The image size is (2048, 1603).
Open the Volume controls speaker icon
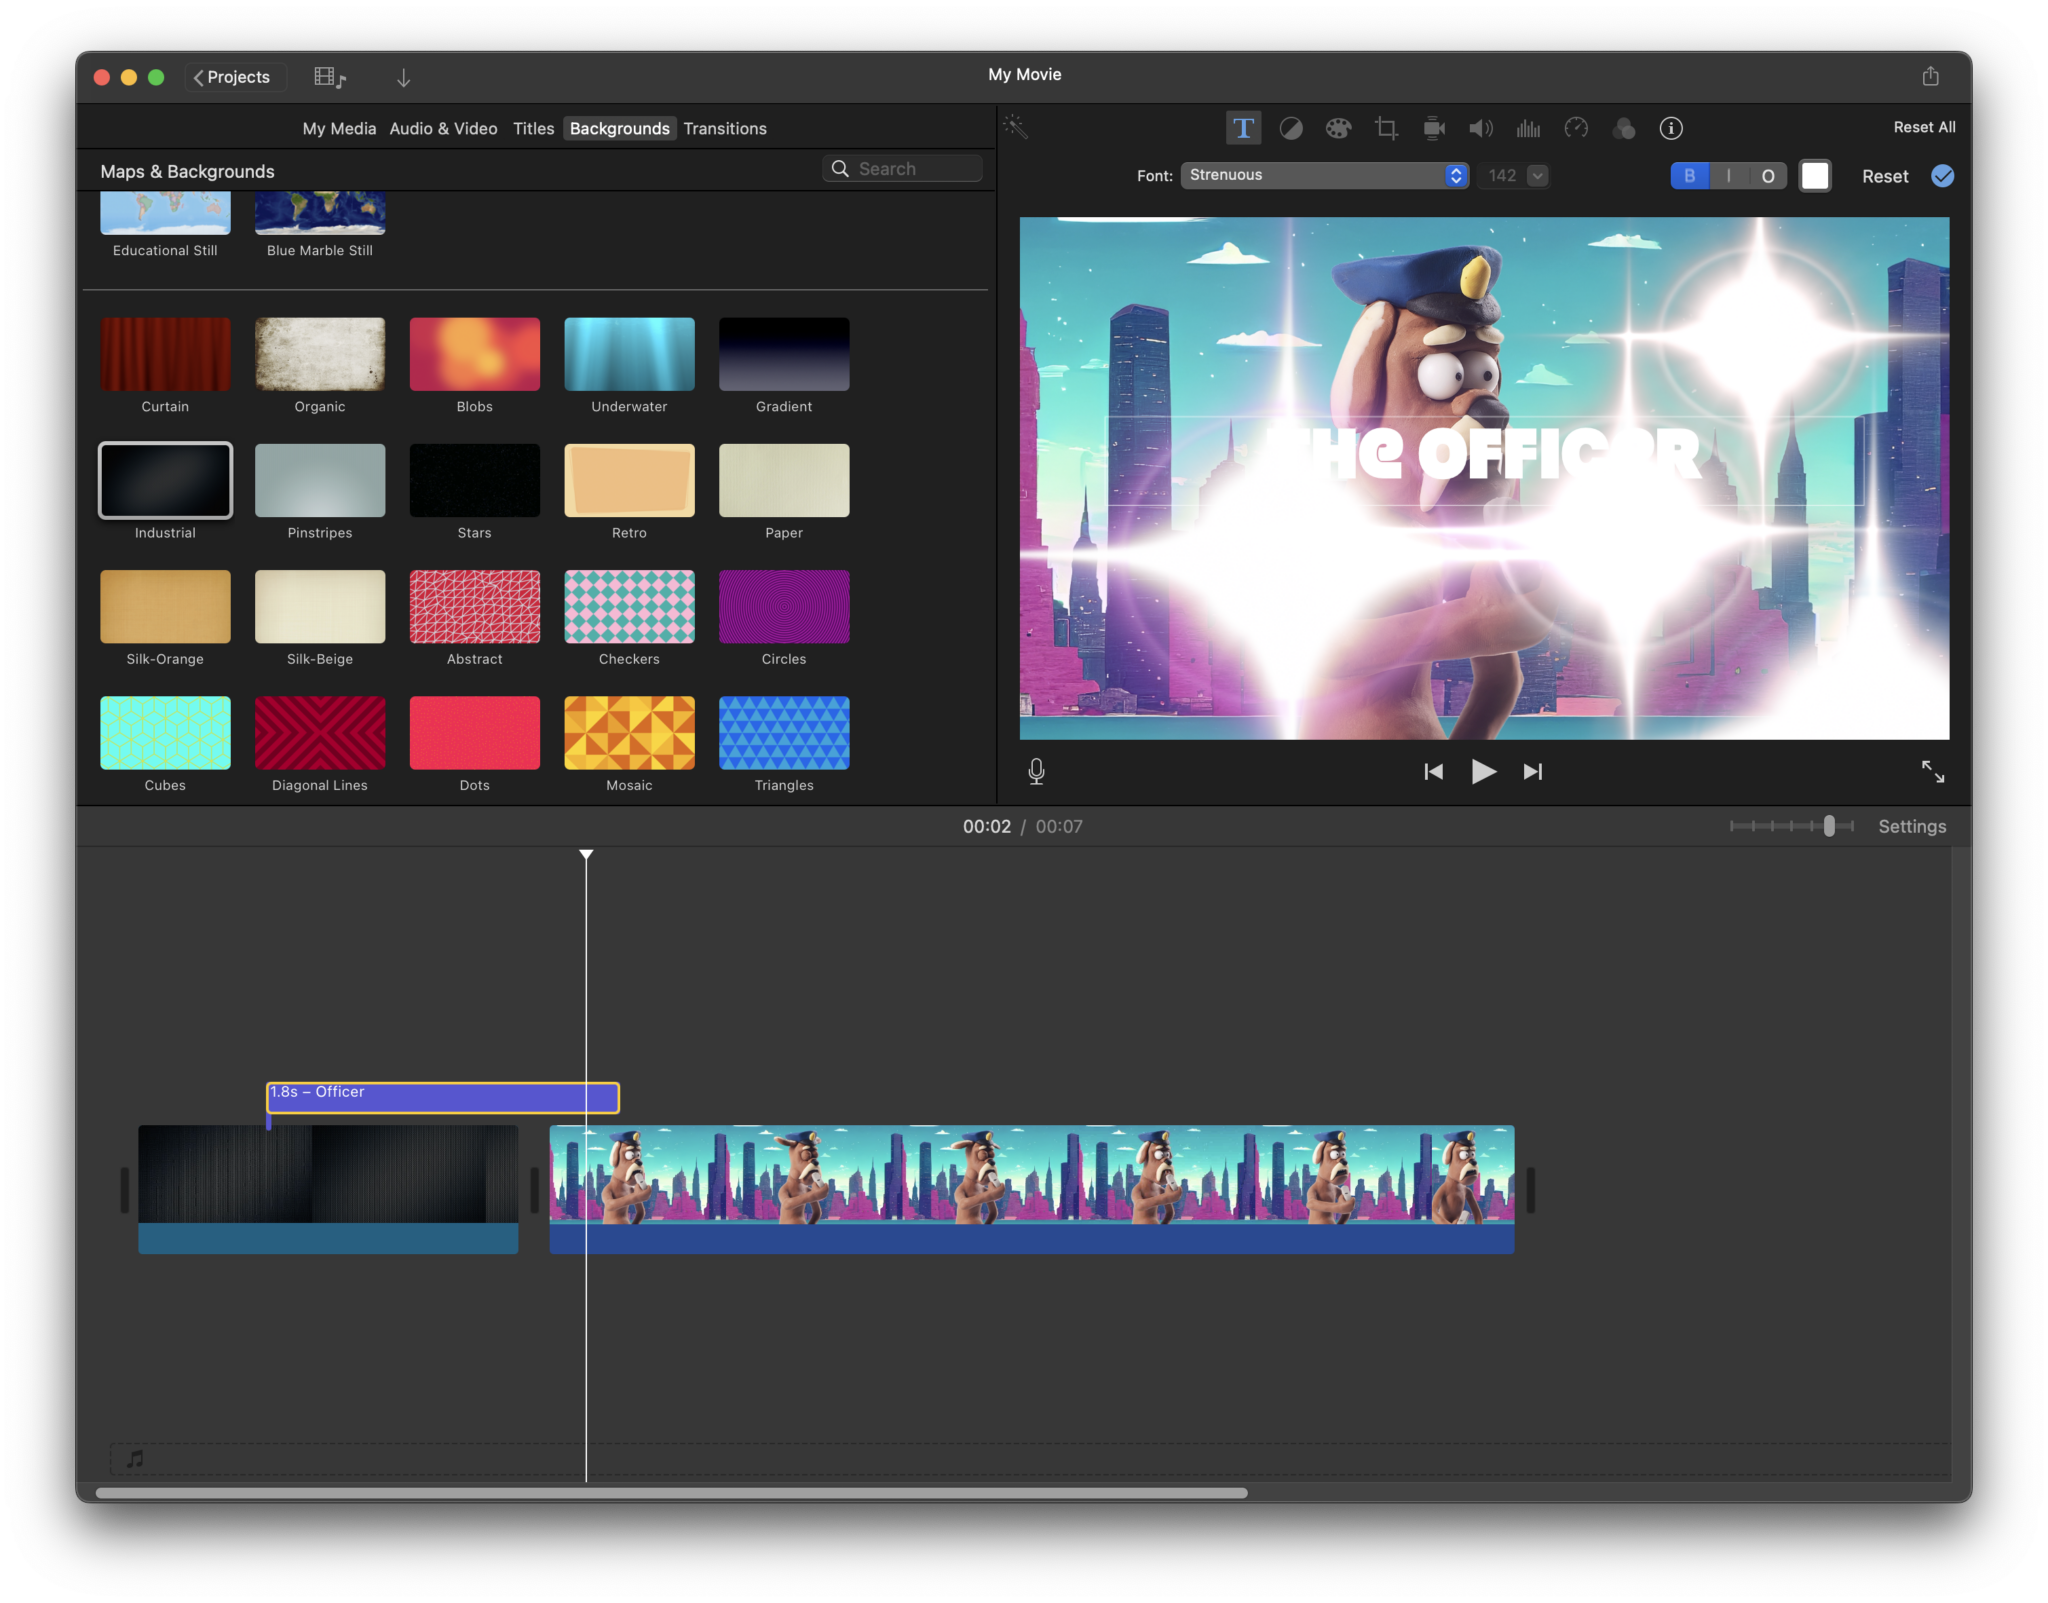click(x=1481, y=128)
